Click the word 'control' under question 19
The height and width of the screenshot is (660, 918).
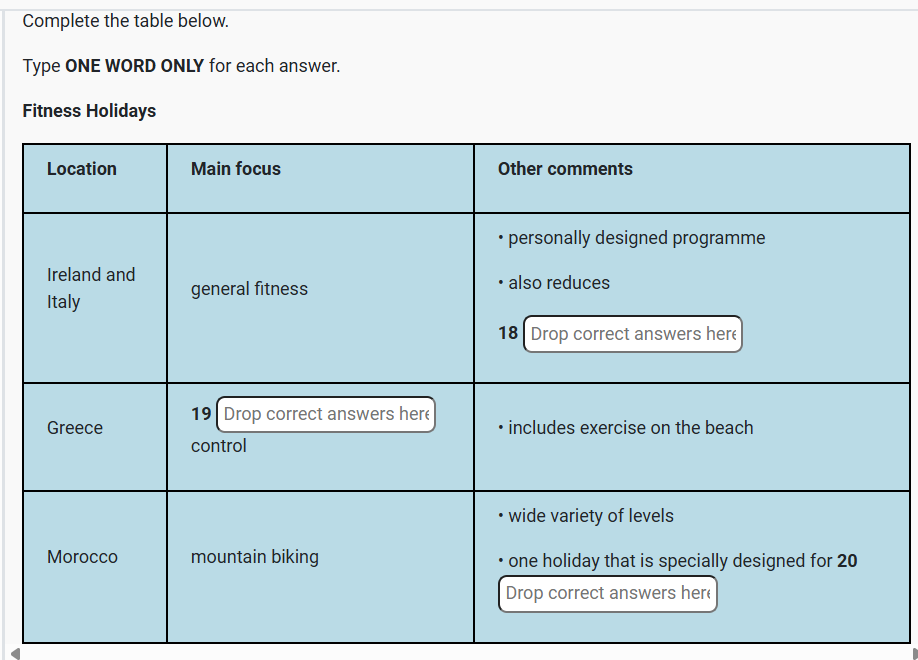pos(218,446)
